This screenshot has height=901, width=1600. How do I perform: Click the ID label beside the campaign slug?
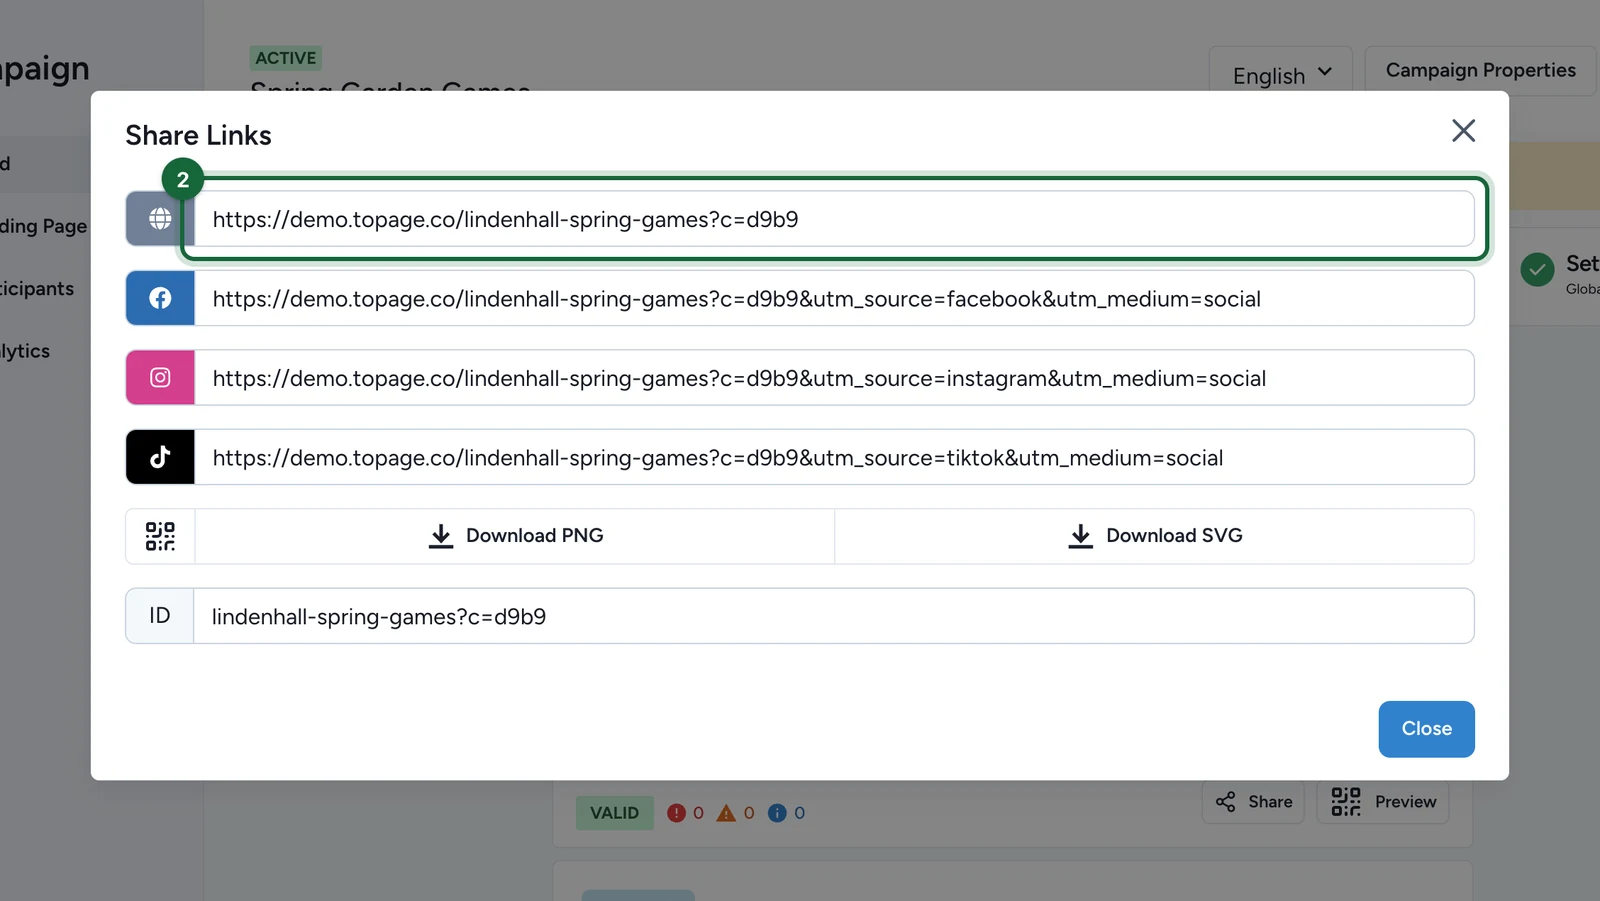pyautogui.click(x=160, y=616)
